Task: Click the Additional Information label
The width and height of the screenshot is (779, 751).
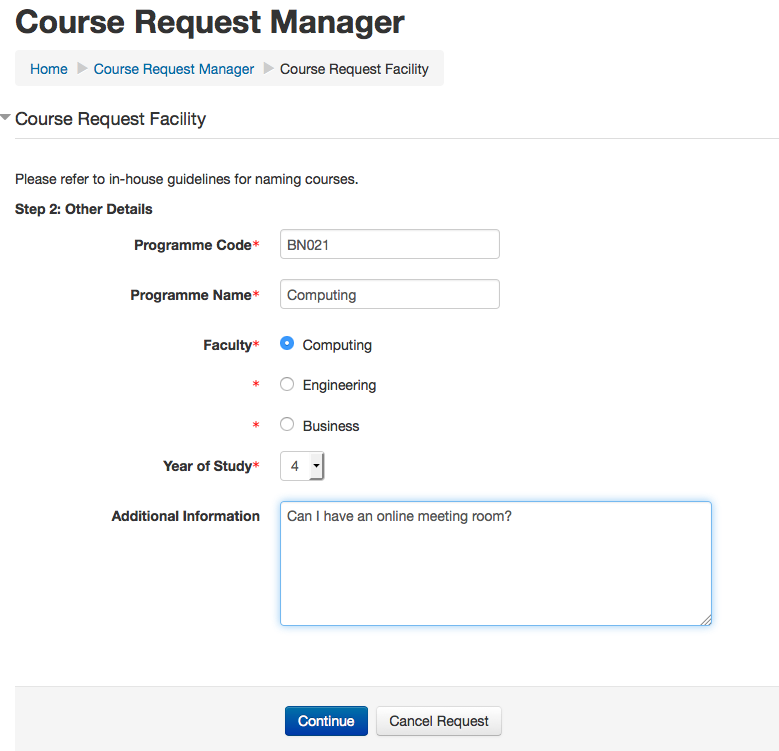Action: click(185, 516)
